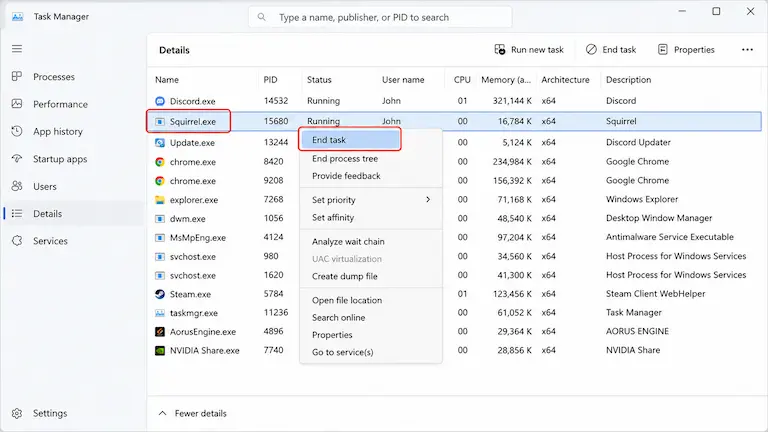Click the Processes sidebar icon

pos(17,76)
